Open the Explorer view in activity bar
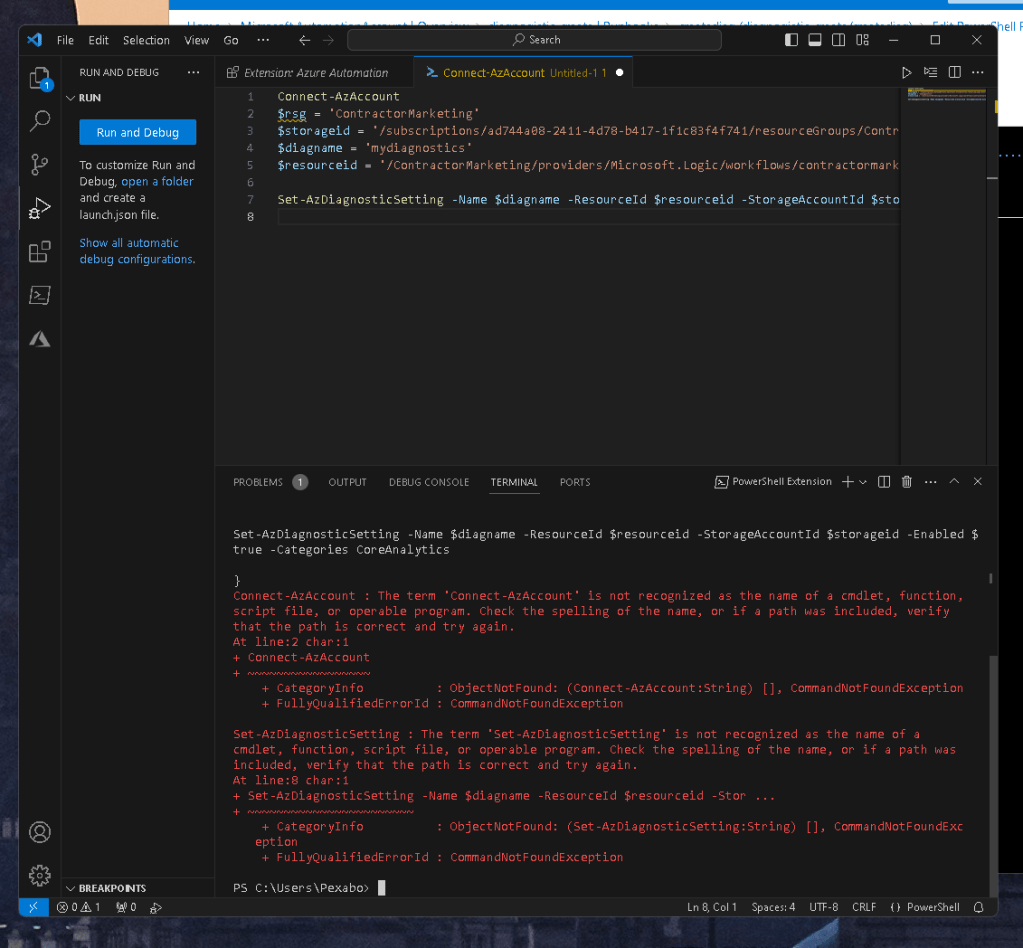 (x=40, y=79)
